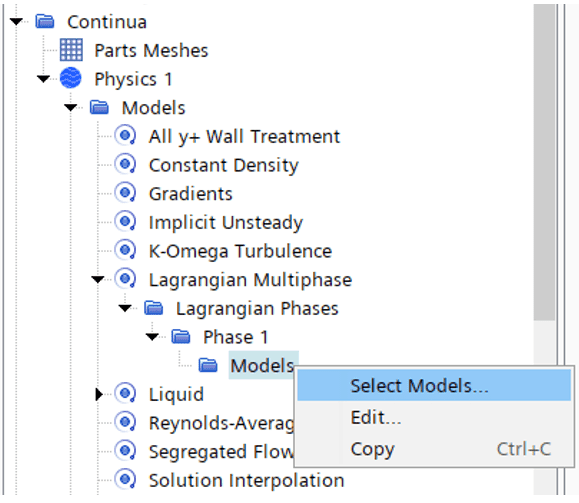Click the Reynolds-Averaged model icon
This screenshot has height=503, width=579.
(125, 422)
